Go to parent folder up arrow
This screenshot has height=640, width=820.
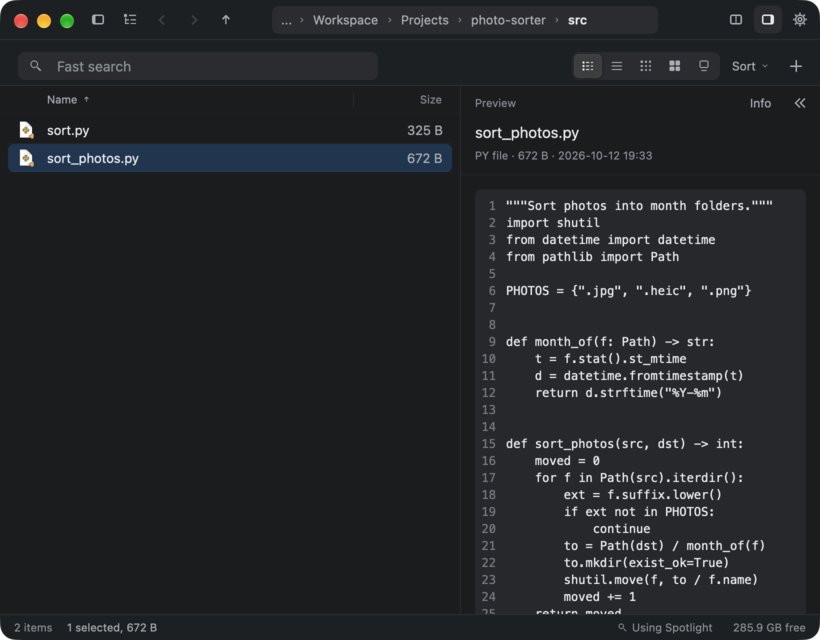click(226, 20)
